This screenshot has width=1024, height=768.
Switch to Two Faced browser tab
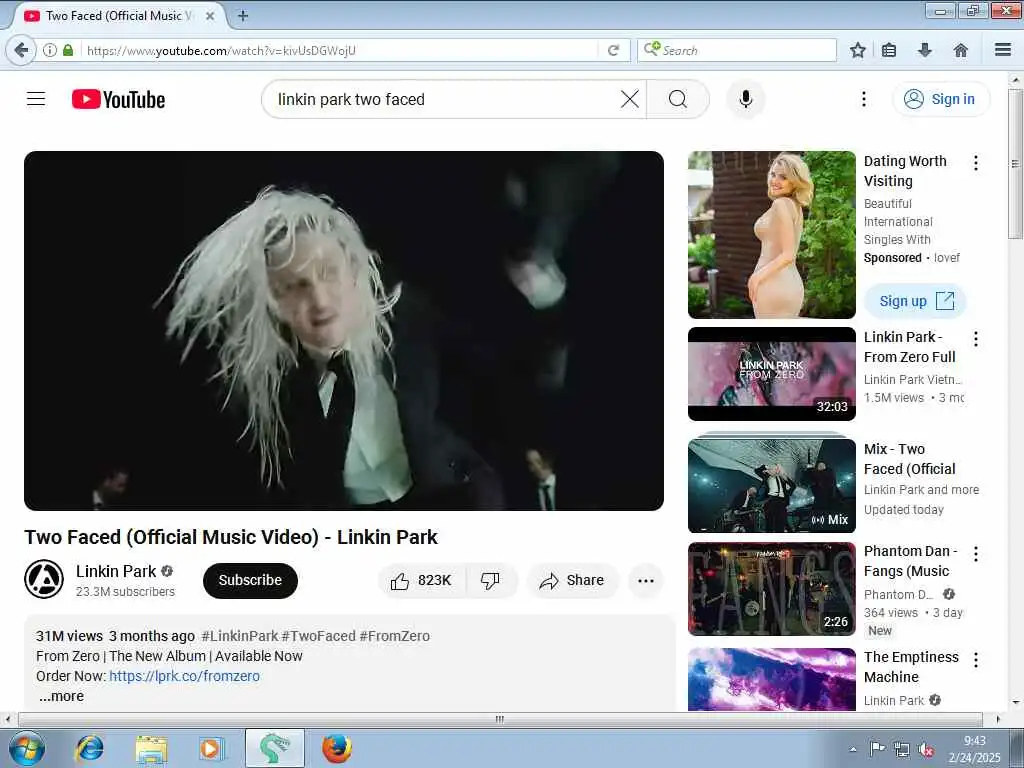[x=118, y=16]
